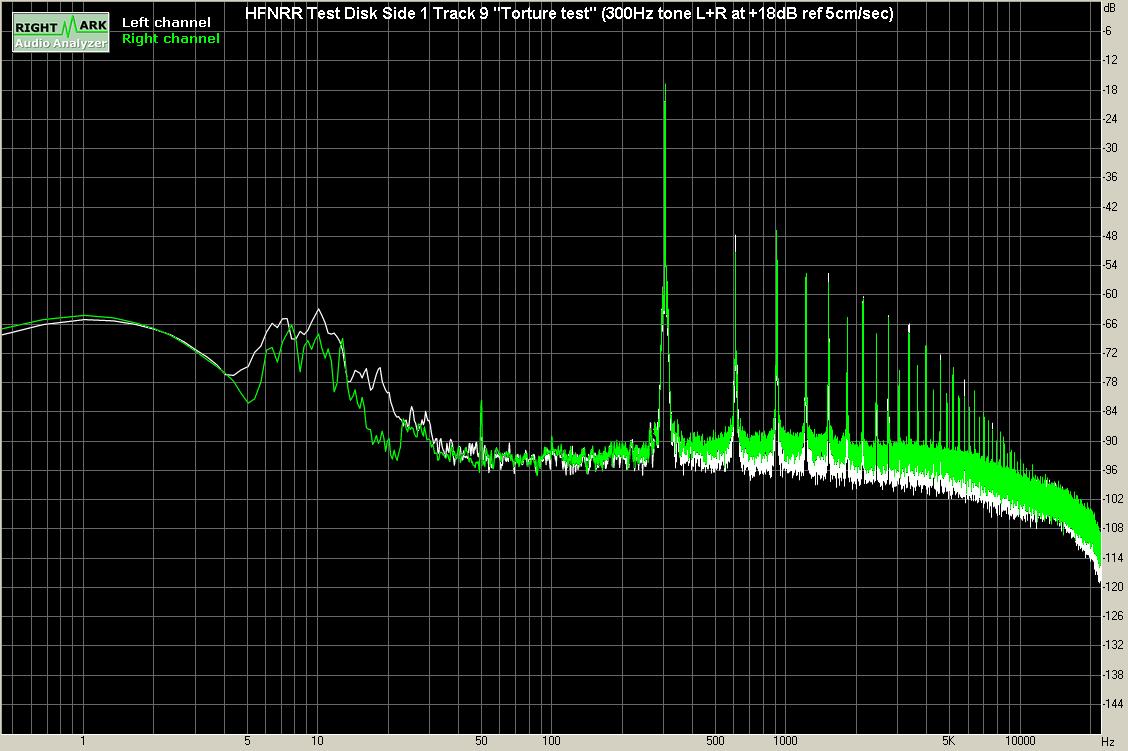Select the "Right channel" legend label
This screenshot has height=751, width=1128.
tap(171, 39)
